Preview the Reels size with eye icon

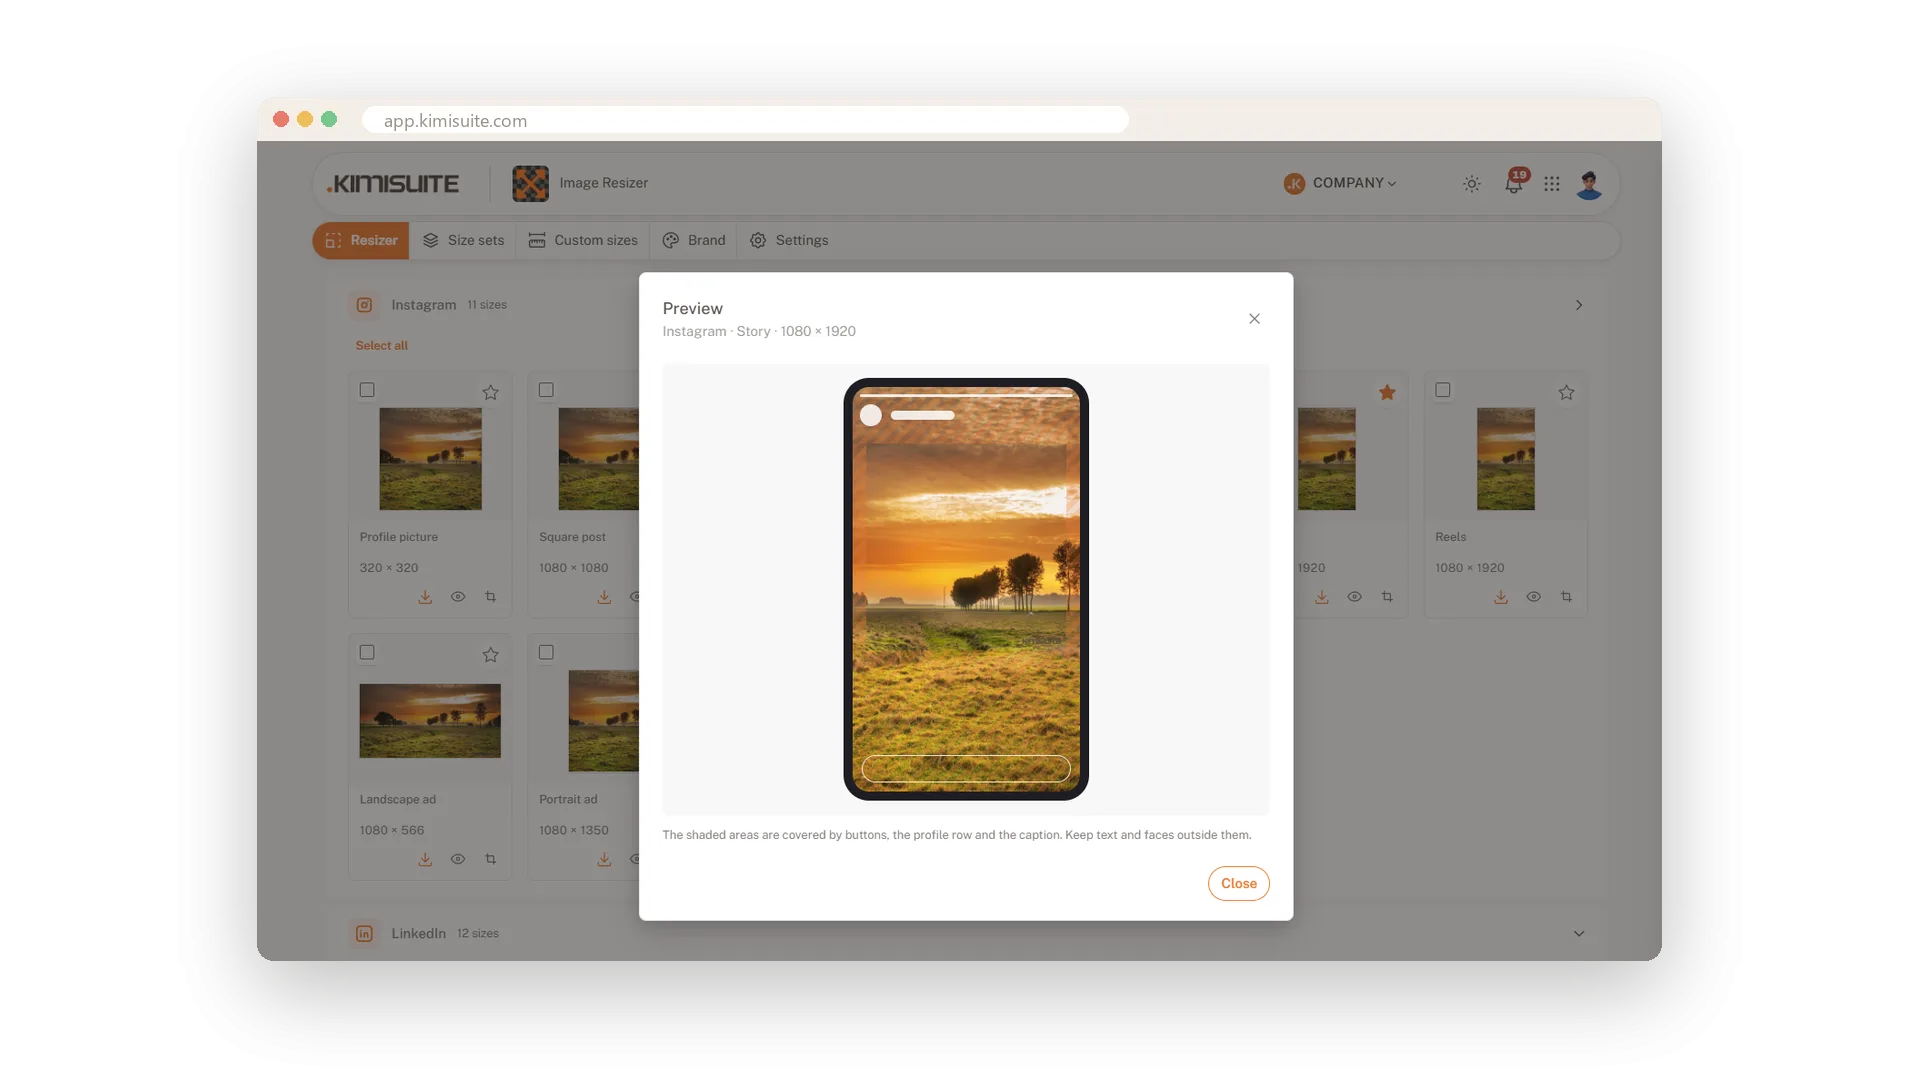[x=1534, y=597]
